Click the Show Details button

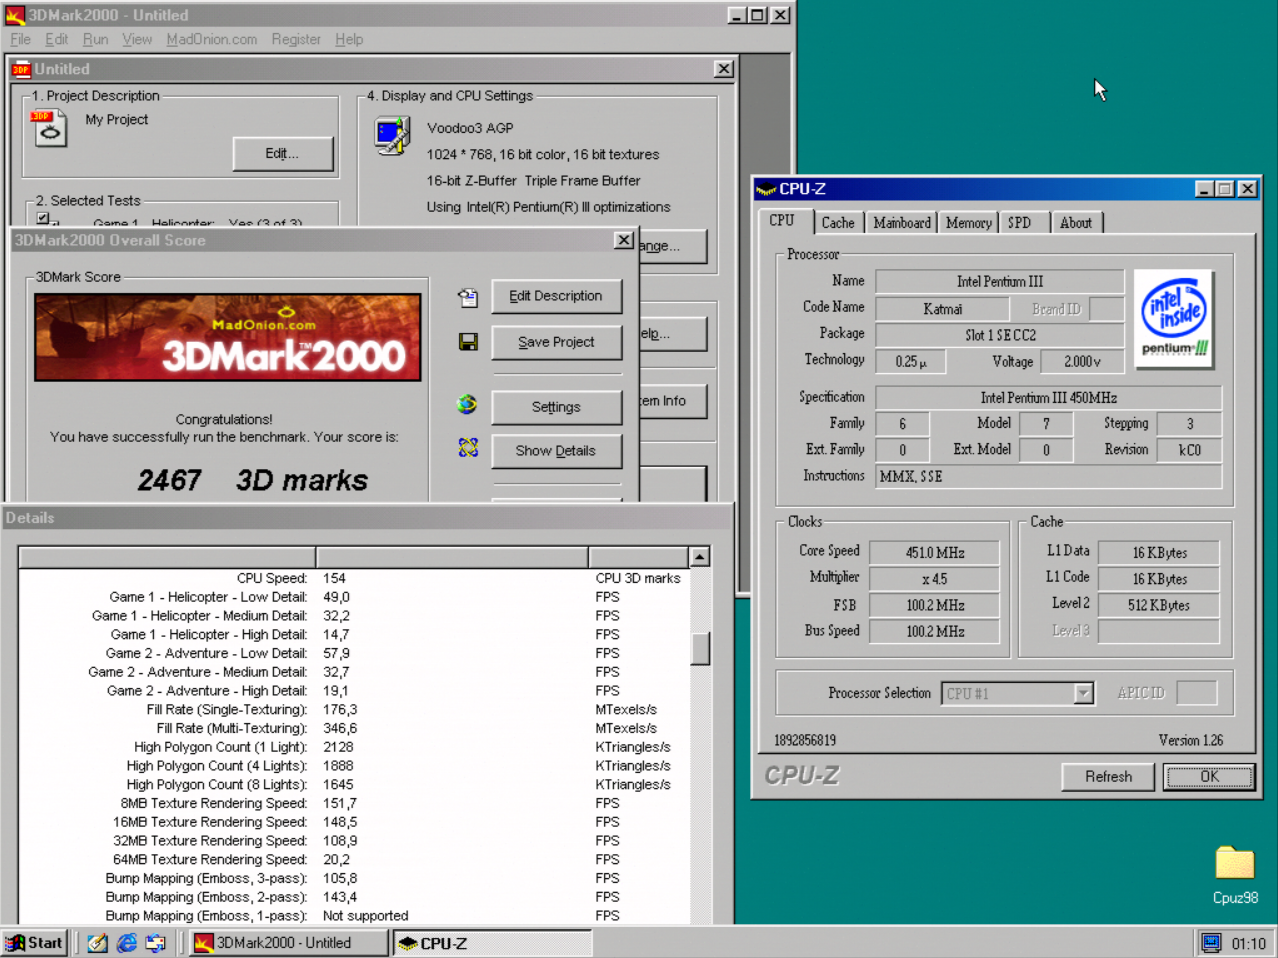(x=556, y=451)
